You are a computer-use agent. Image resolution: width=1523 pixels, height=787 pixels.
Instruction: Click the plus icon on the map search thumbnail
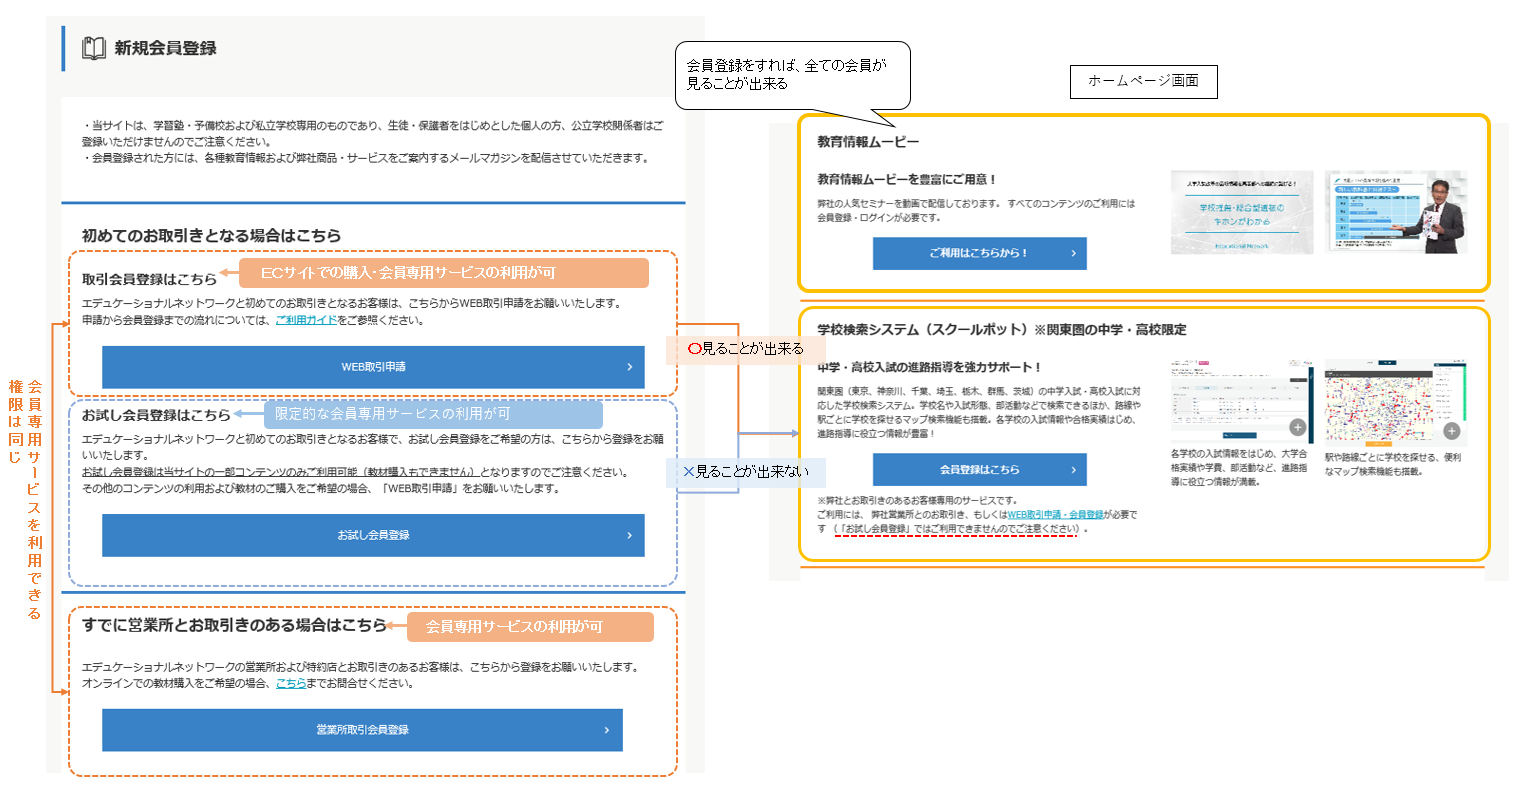pos(1451,431)
